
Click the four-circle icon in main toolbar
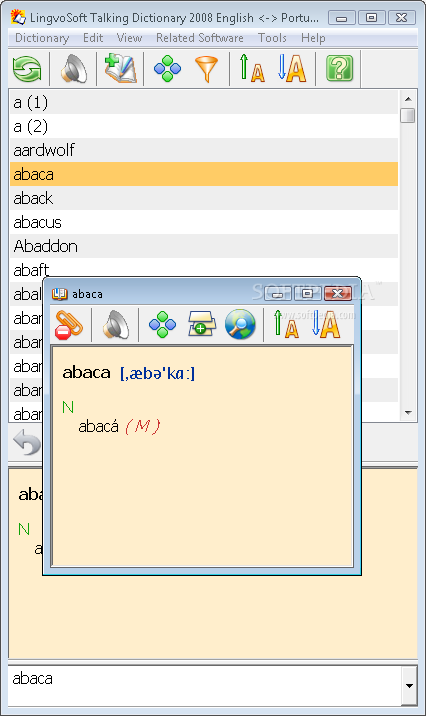[x=168, y=69]
